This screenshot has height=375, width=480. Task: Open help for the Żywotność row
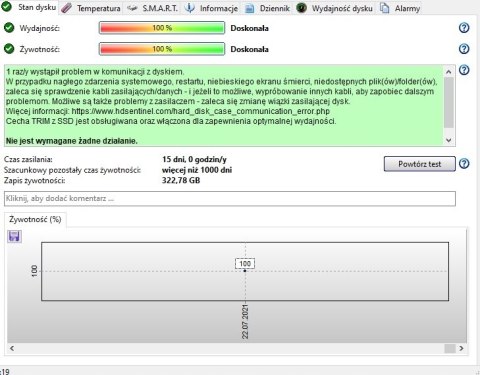(x=464, y=49)
